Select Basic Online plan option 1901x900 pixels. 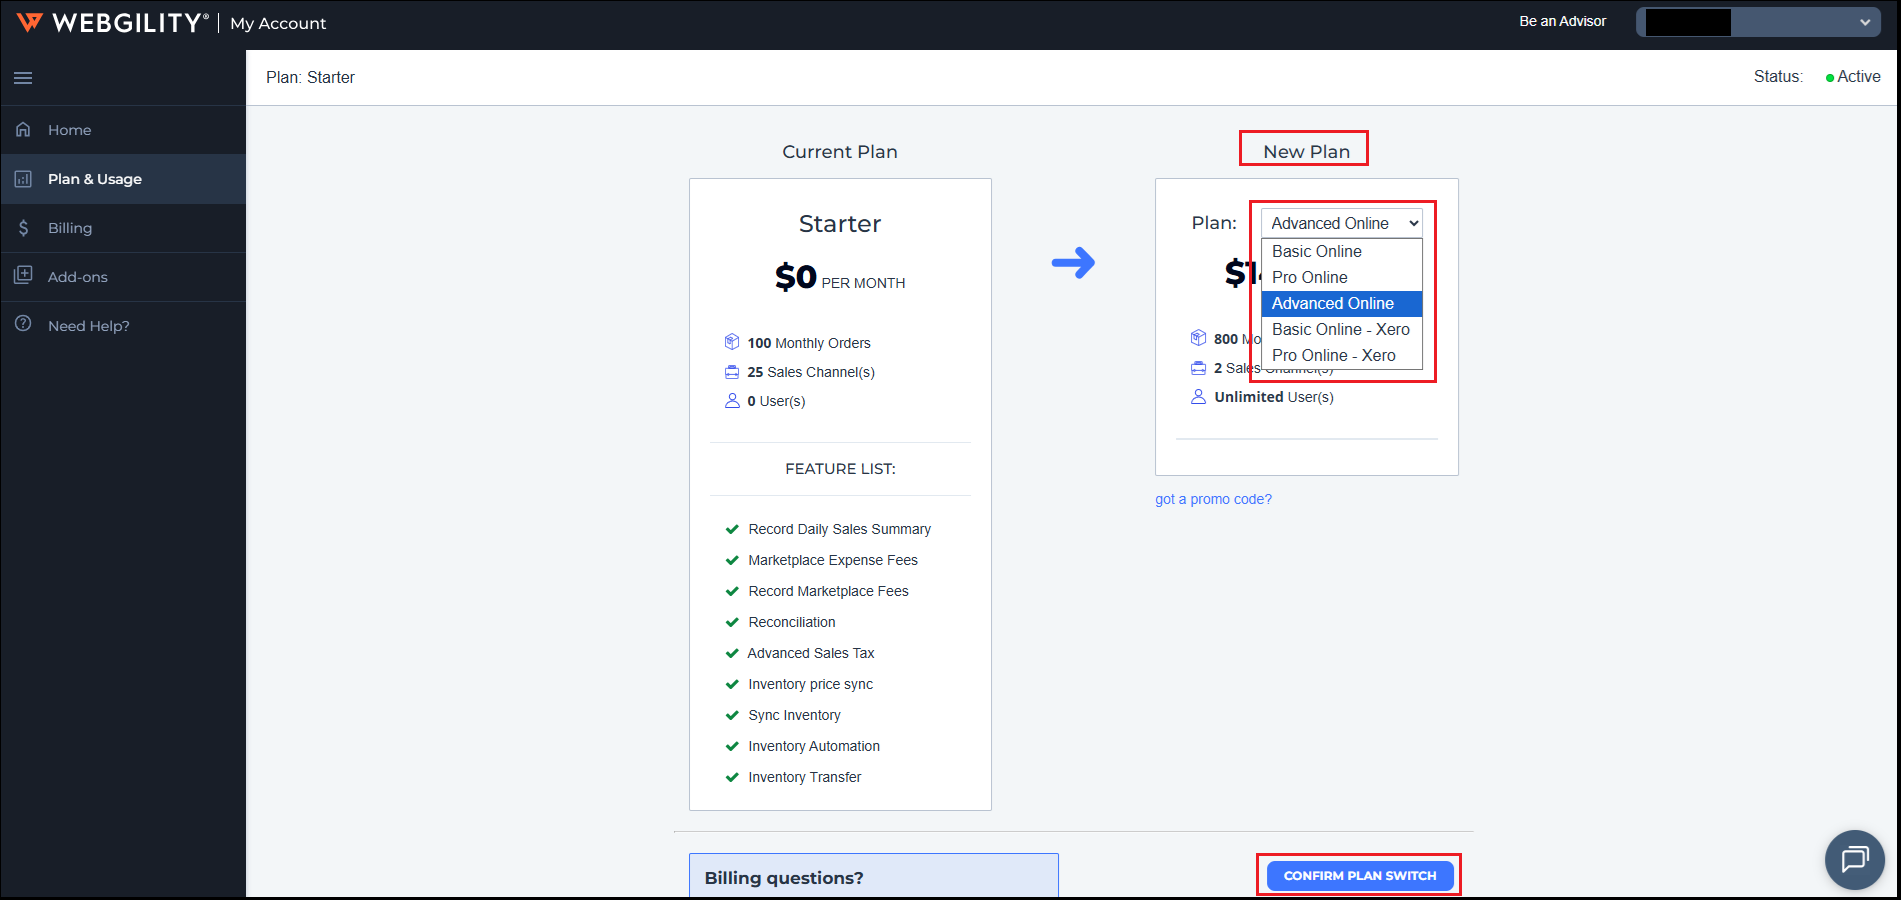[x=1316, y=251]
